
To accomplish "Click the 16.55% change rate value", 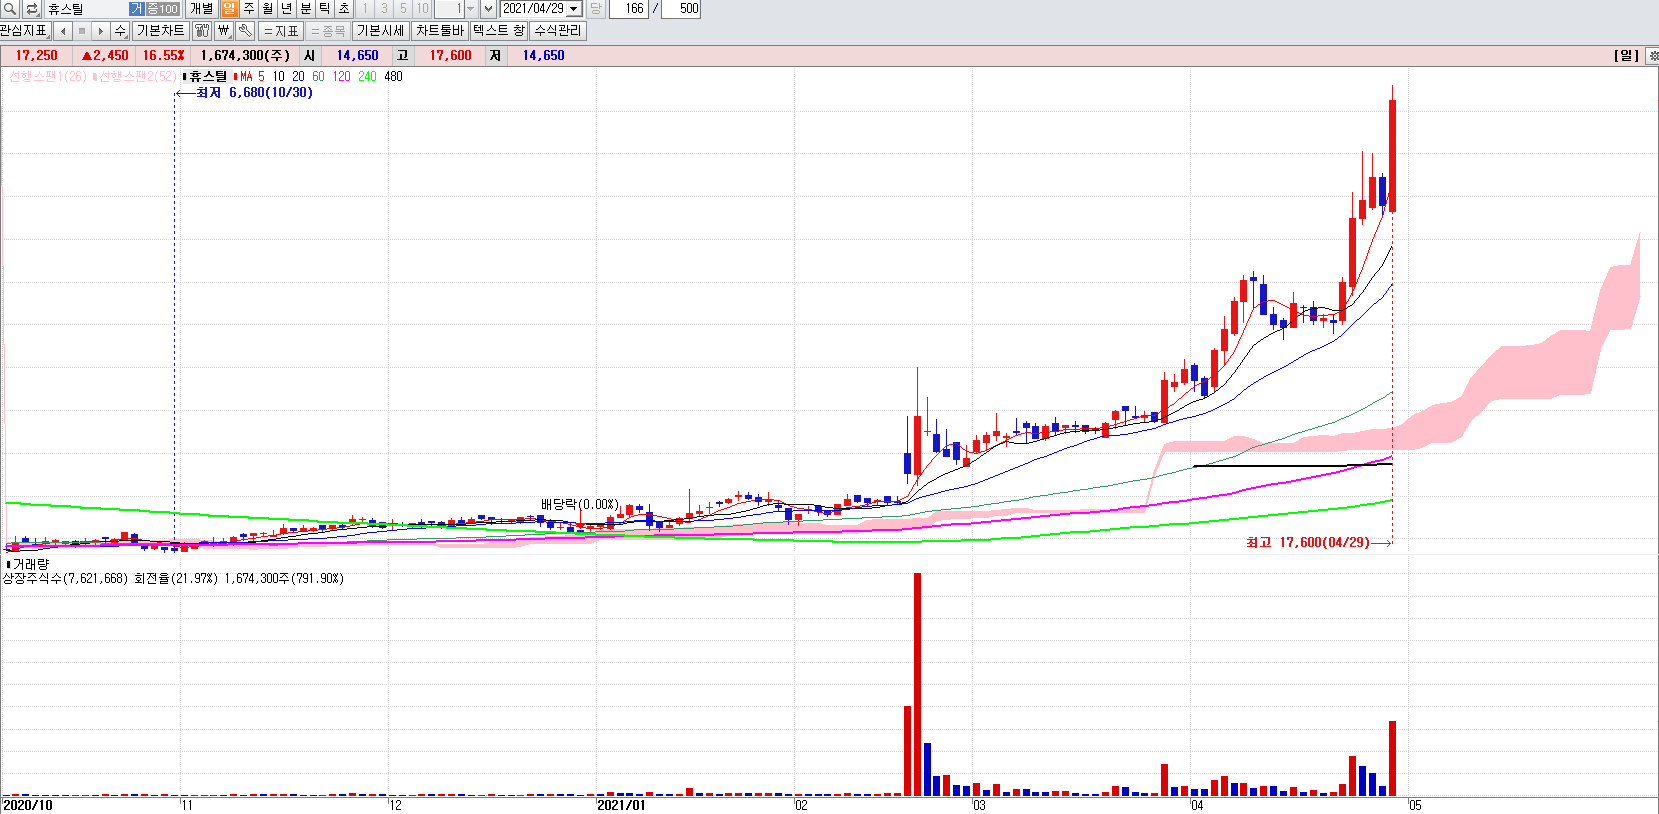I will click(163, 56).
